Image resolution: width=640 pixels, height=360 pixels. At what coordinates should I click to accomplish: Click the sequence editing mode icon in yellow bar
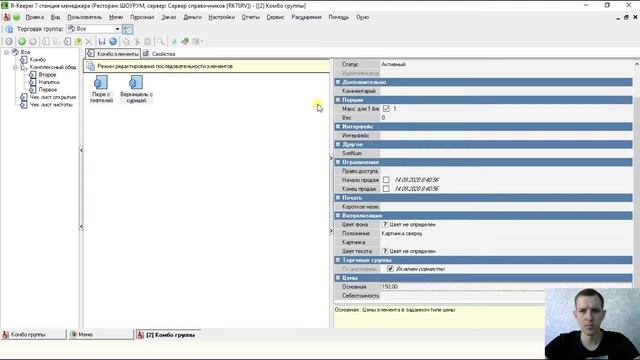pos(91,66)
